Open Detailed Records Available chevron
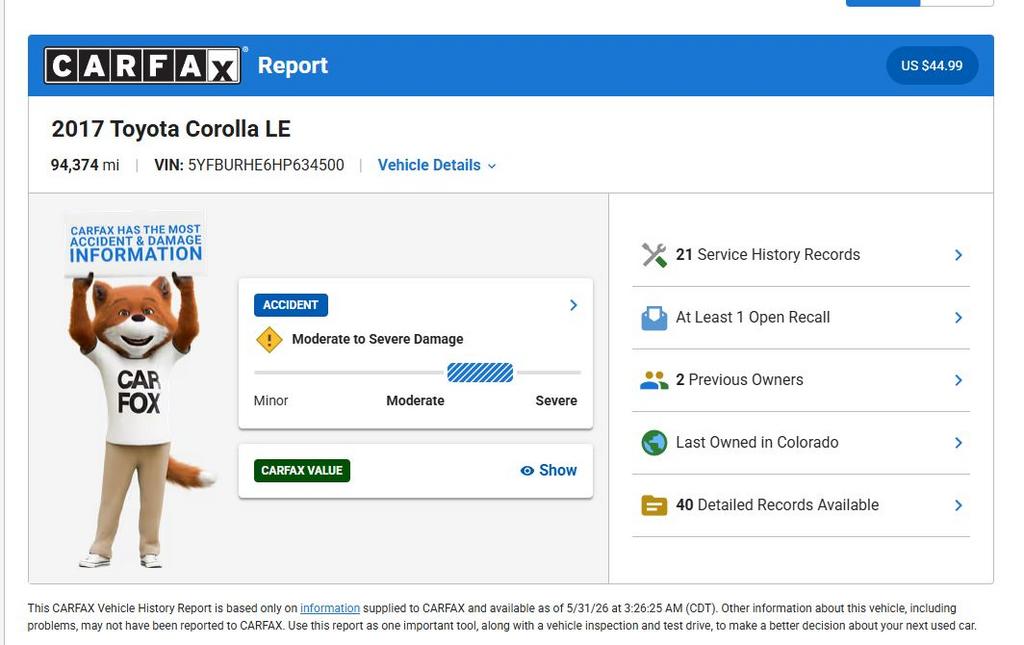The width and height of the screenshot is (1024, 645). click(x=958, y=505)
